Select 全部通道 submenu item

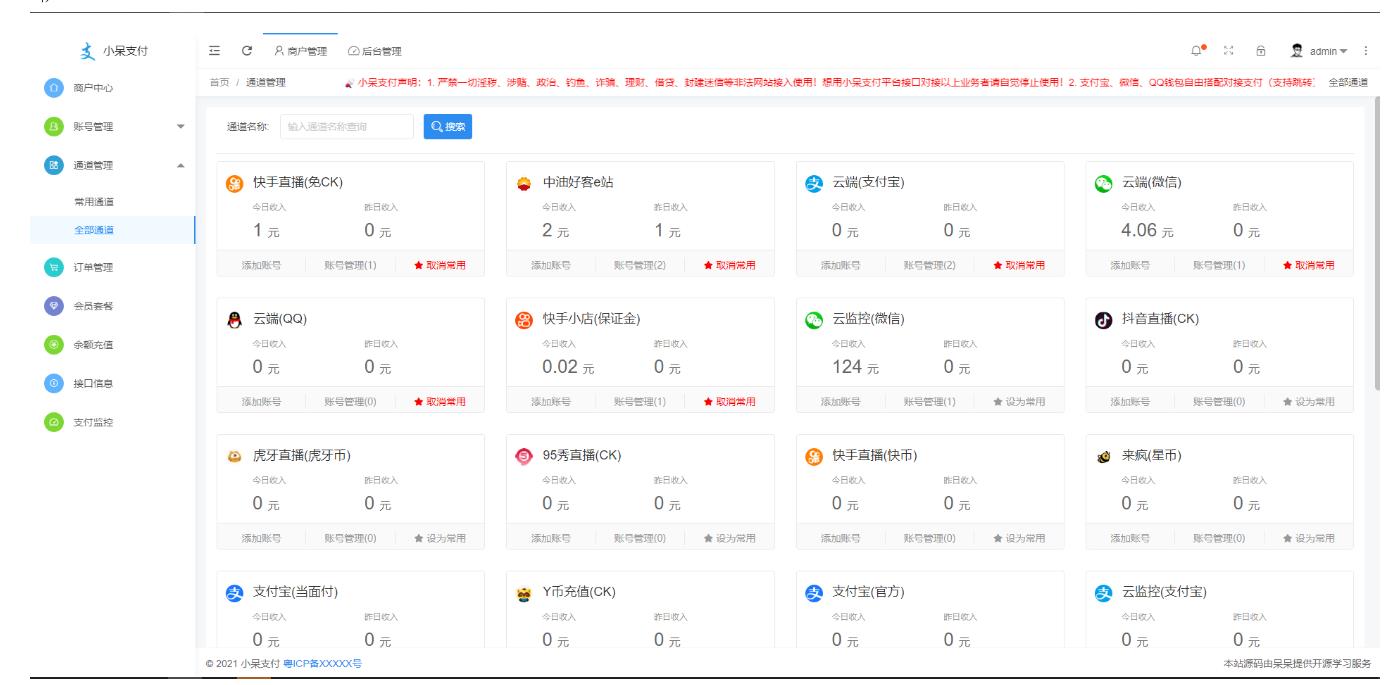pos(94,230)
